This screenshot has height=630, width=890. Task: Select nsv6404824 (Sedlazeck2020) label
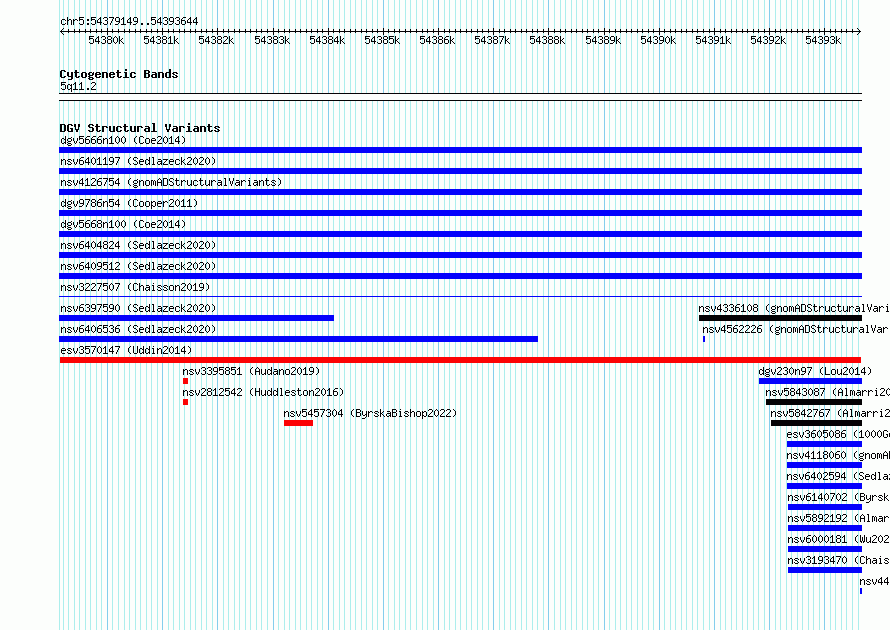tap(138, 245)
